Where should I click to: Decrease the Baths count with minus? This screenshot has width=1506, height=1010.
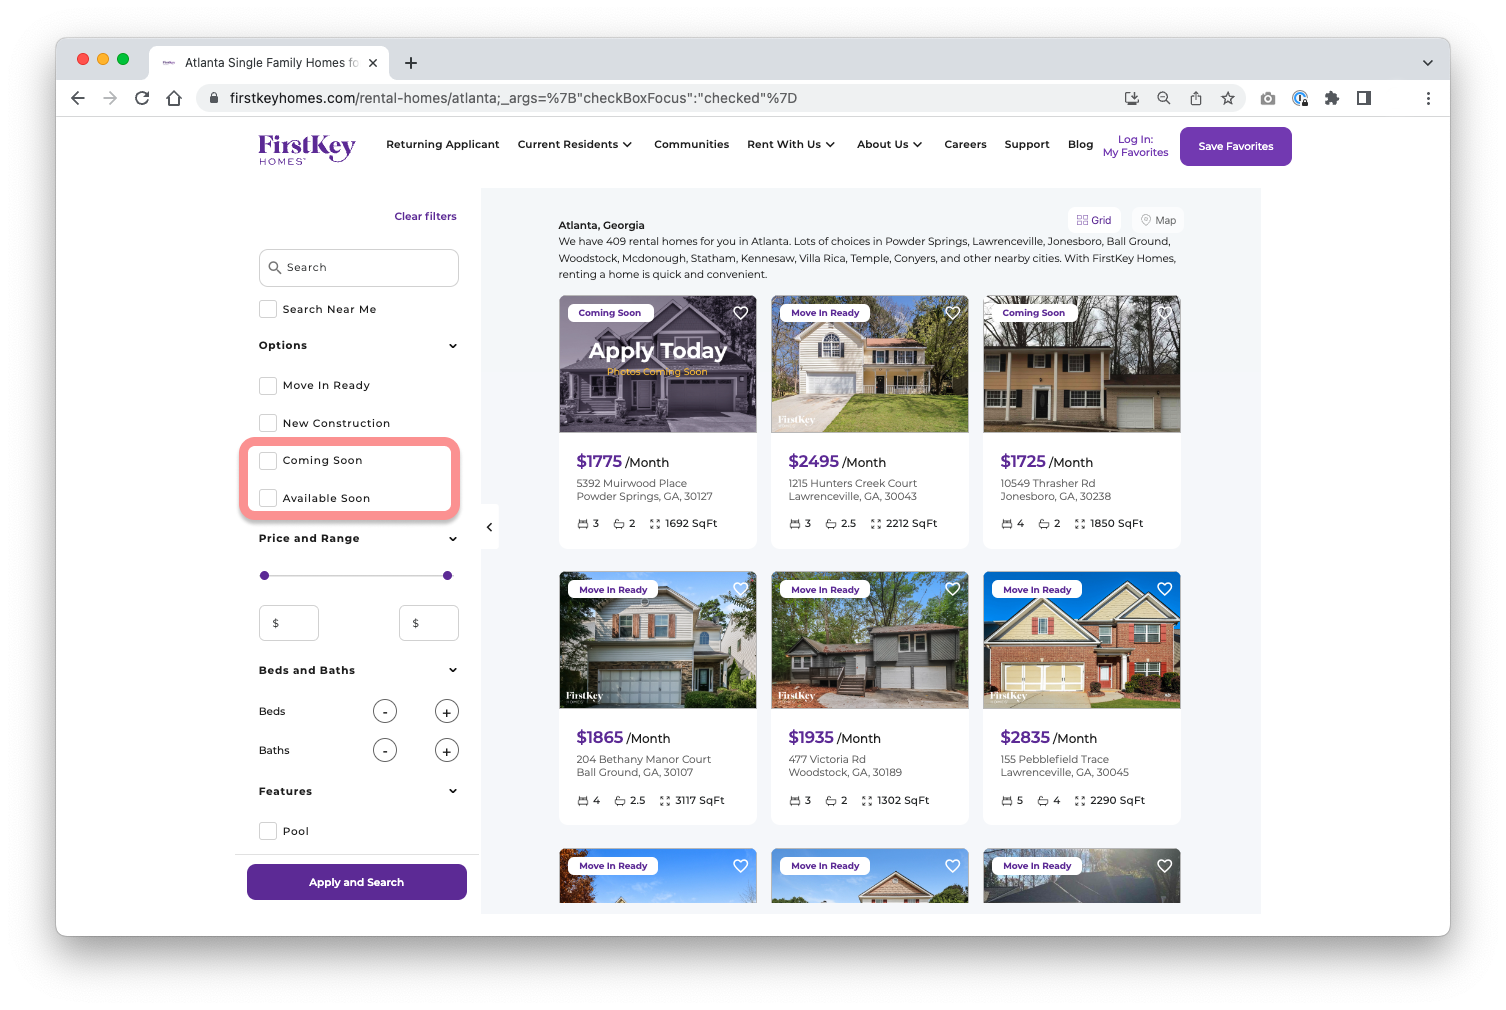click(x=385, y=751)
